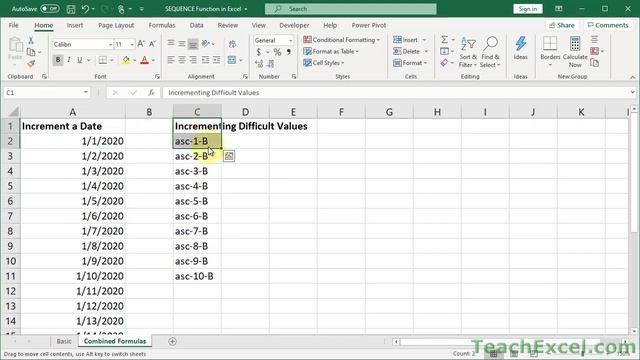Click the Calculate Now icon

(575, 51)
